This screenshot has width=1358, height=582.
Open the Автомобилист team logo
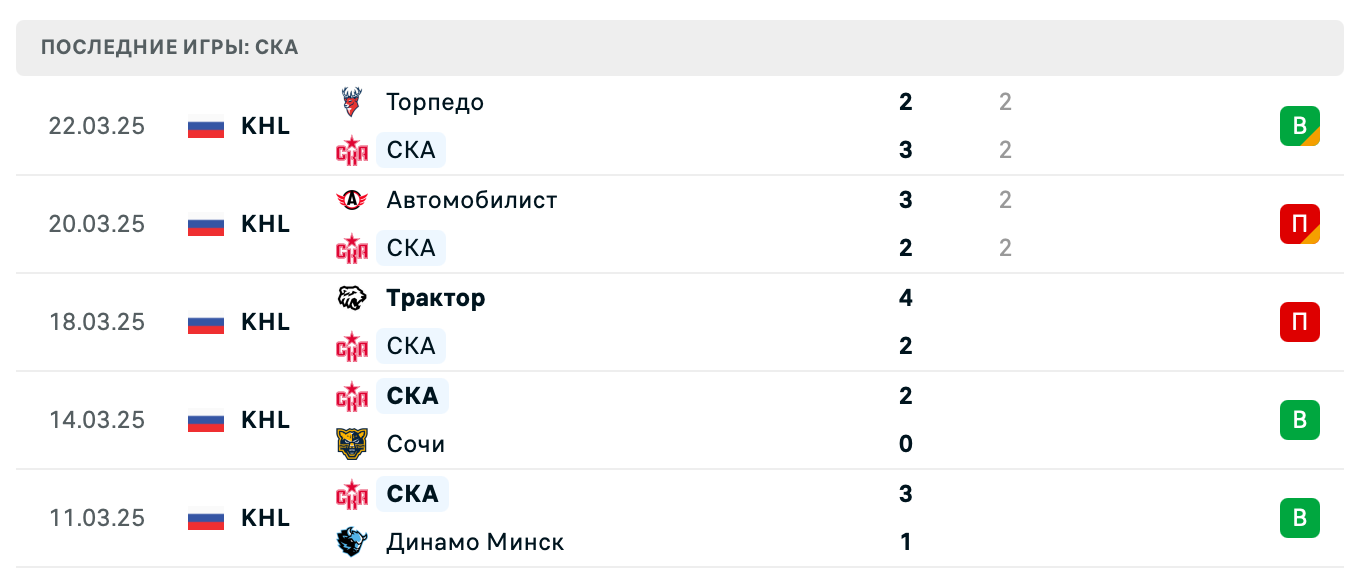352,199
